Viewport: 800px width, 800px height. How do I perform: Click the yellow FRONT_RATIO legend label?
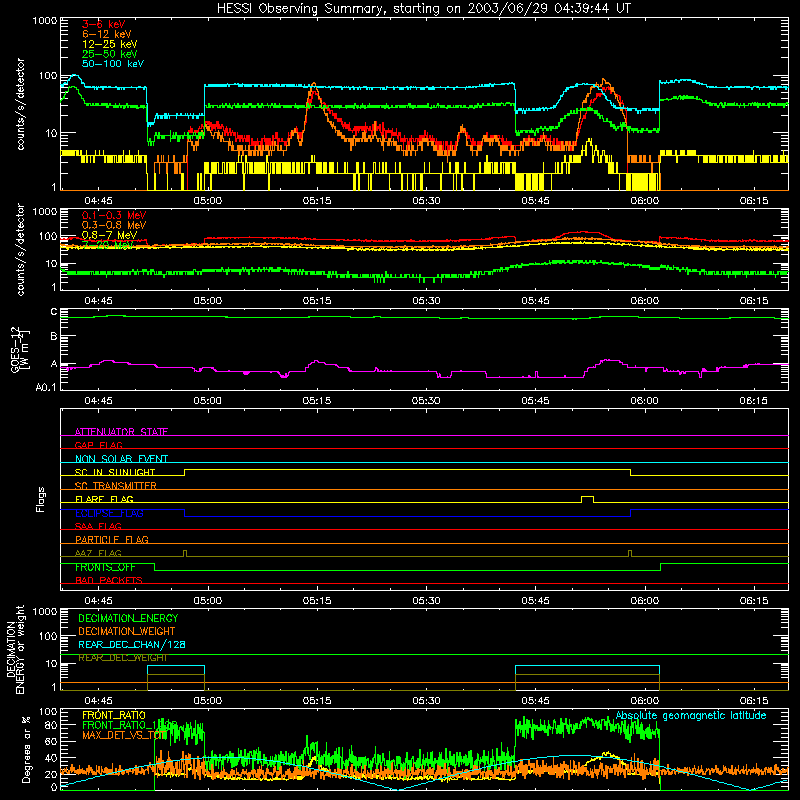[114, 715]
